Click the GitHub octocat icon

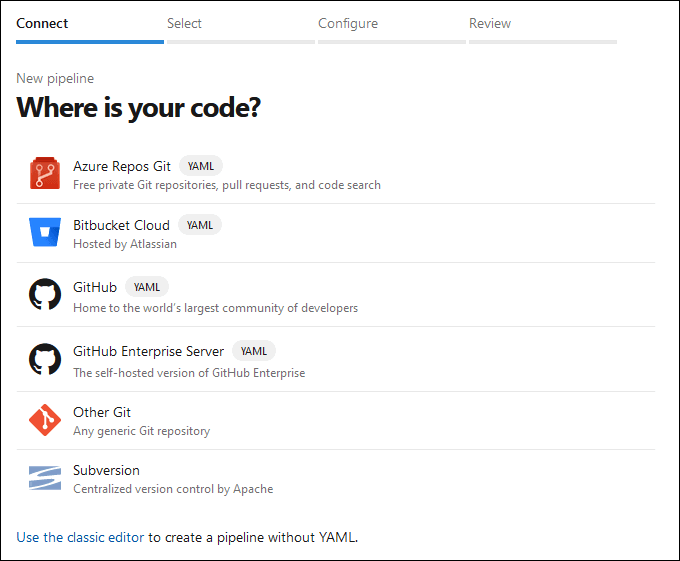coord(45,295)
